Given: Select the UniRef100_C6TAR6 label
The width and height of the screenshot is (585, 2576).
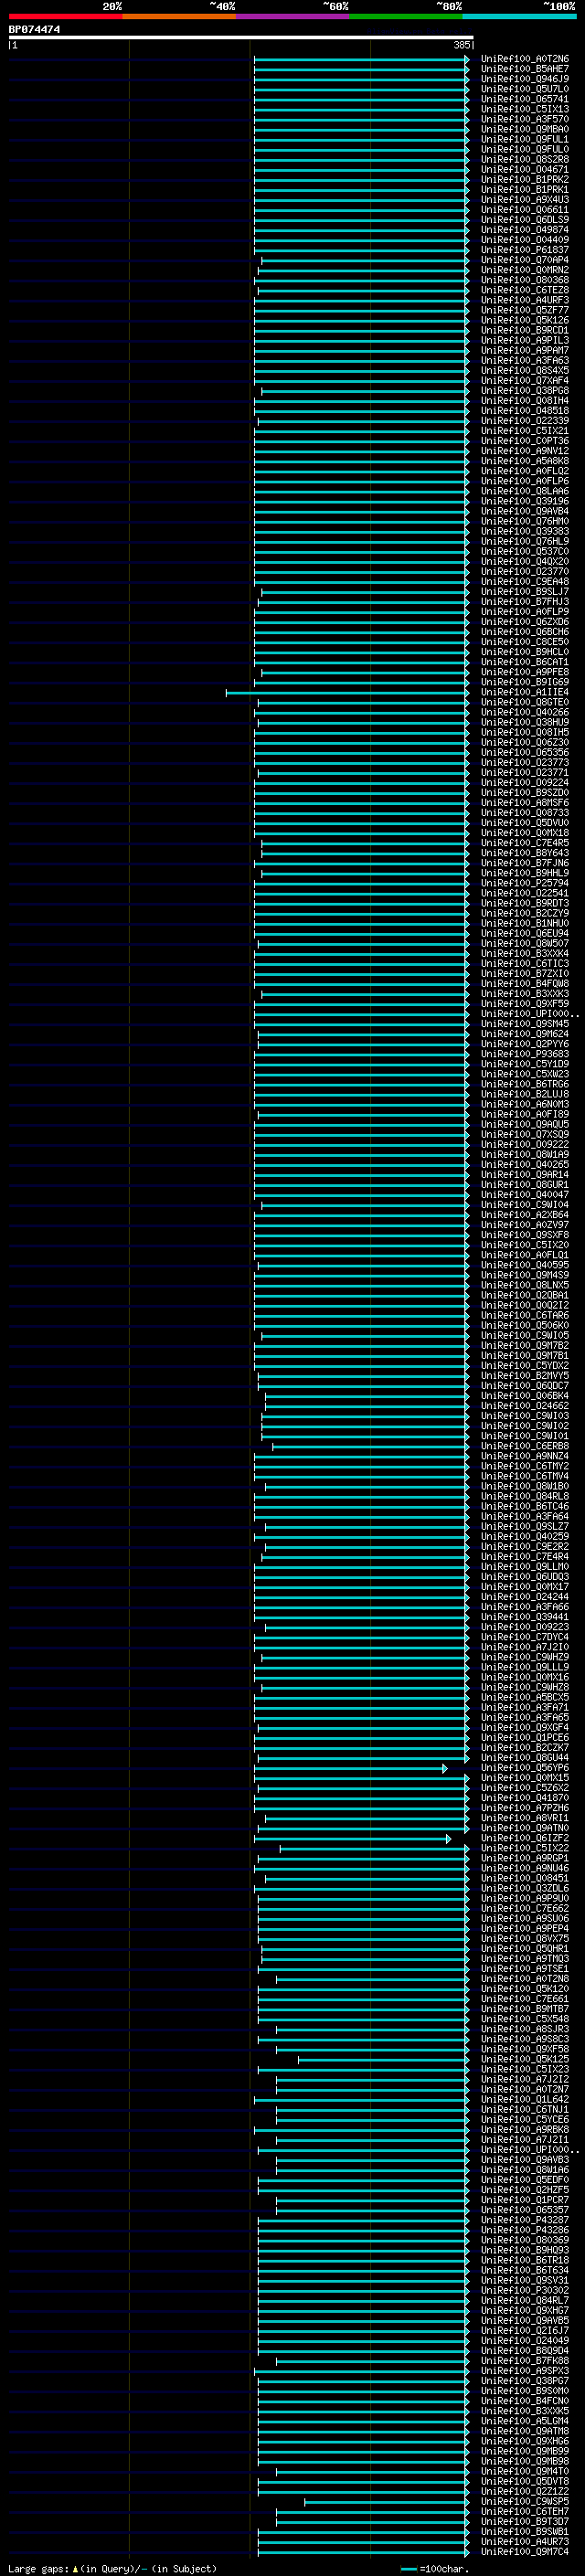Looking at the screenshot, I should tap(525, 1315).
